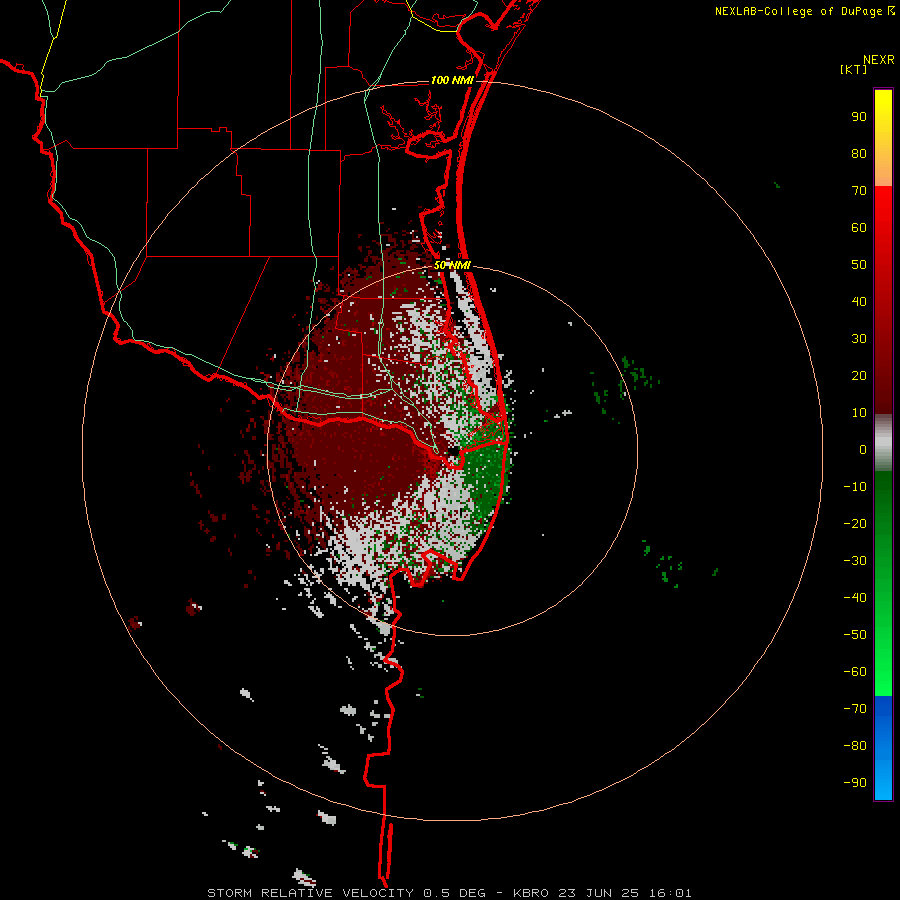Click the -70 knot scale label
This screenshot has width=900, height=900.
tap(855, 709)
